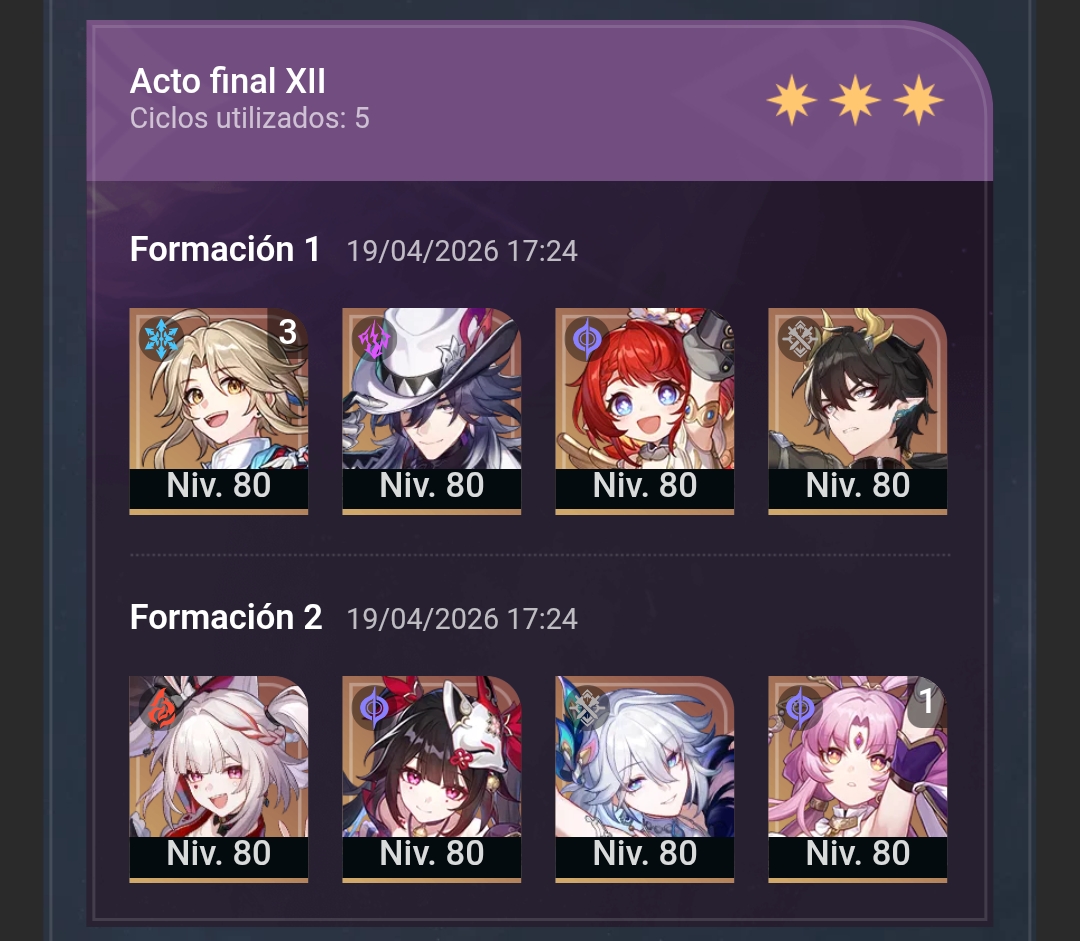Click the Ice element icon on blonde character

[160, 338]
